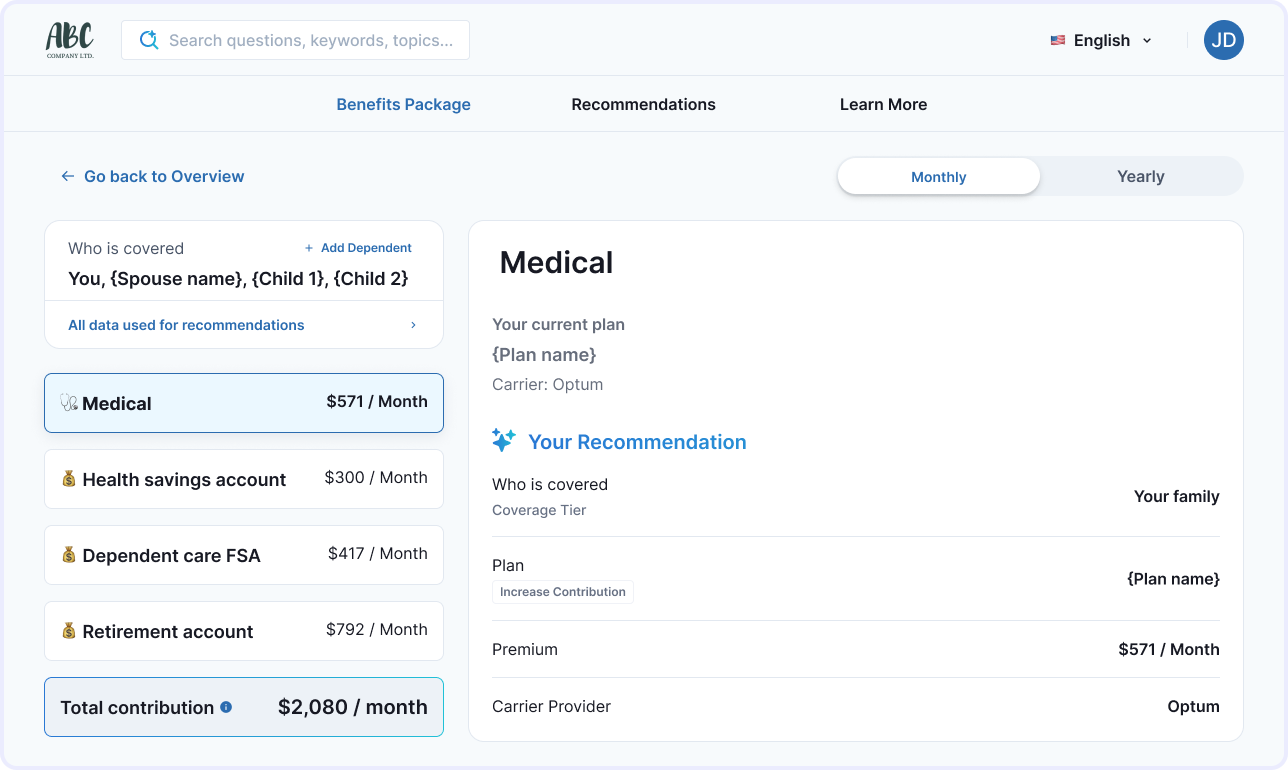
Task: Select the Benefits Package tab
Action: tap(404, 104)
